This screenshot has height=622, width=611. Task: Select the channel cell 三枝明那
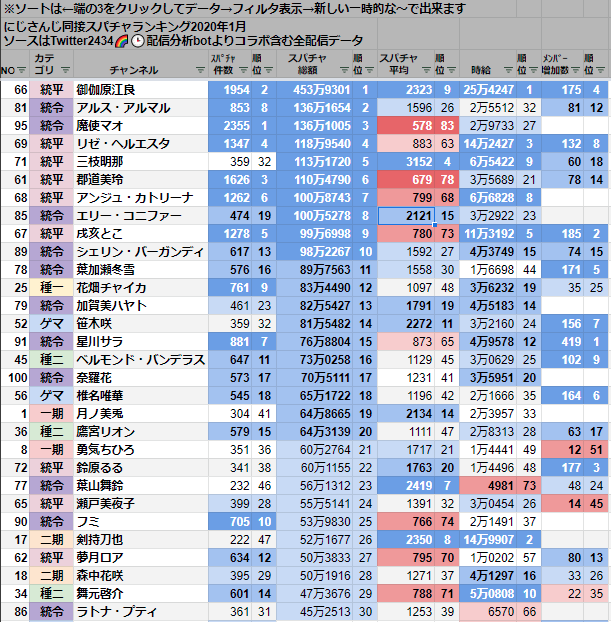[x=140, y=162]
